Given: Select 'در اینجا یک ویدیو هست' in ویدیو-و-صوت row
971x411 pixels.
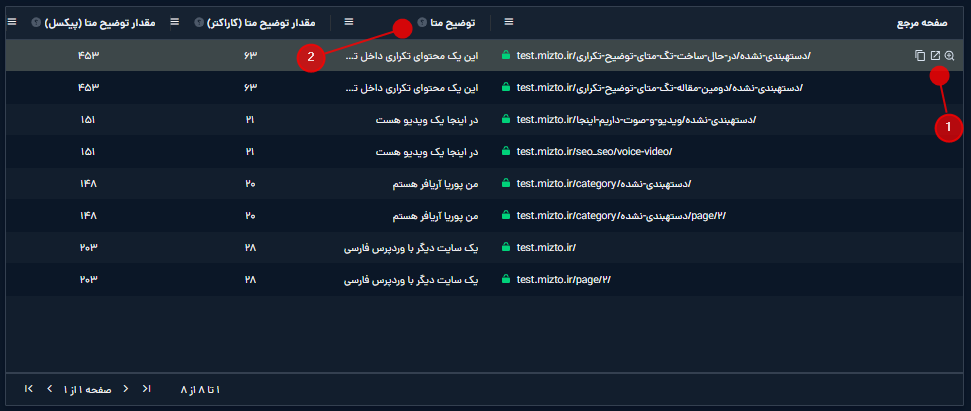Looking at the screenshot, I should (x=427, y=120).
